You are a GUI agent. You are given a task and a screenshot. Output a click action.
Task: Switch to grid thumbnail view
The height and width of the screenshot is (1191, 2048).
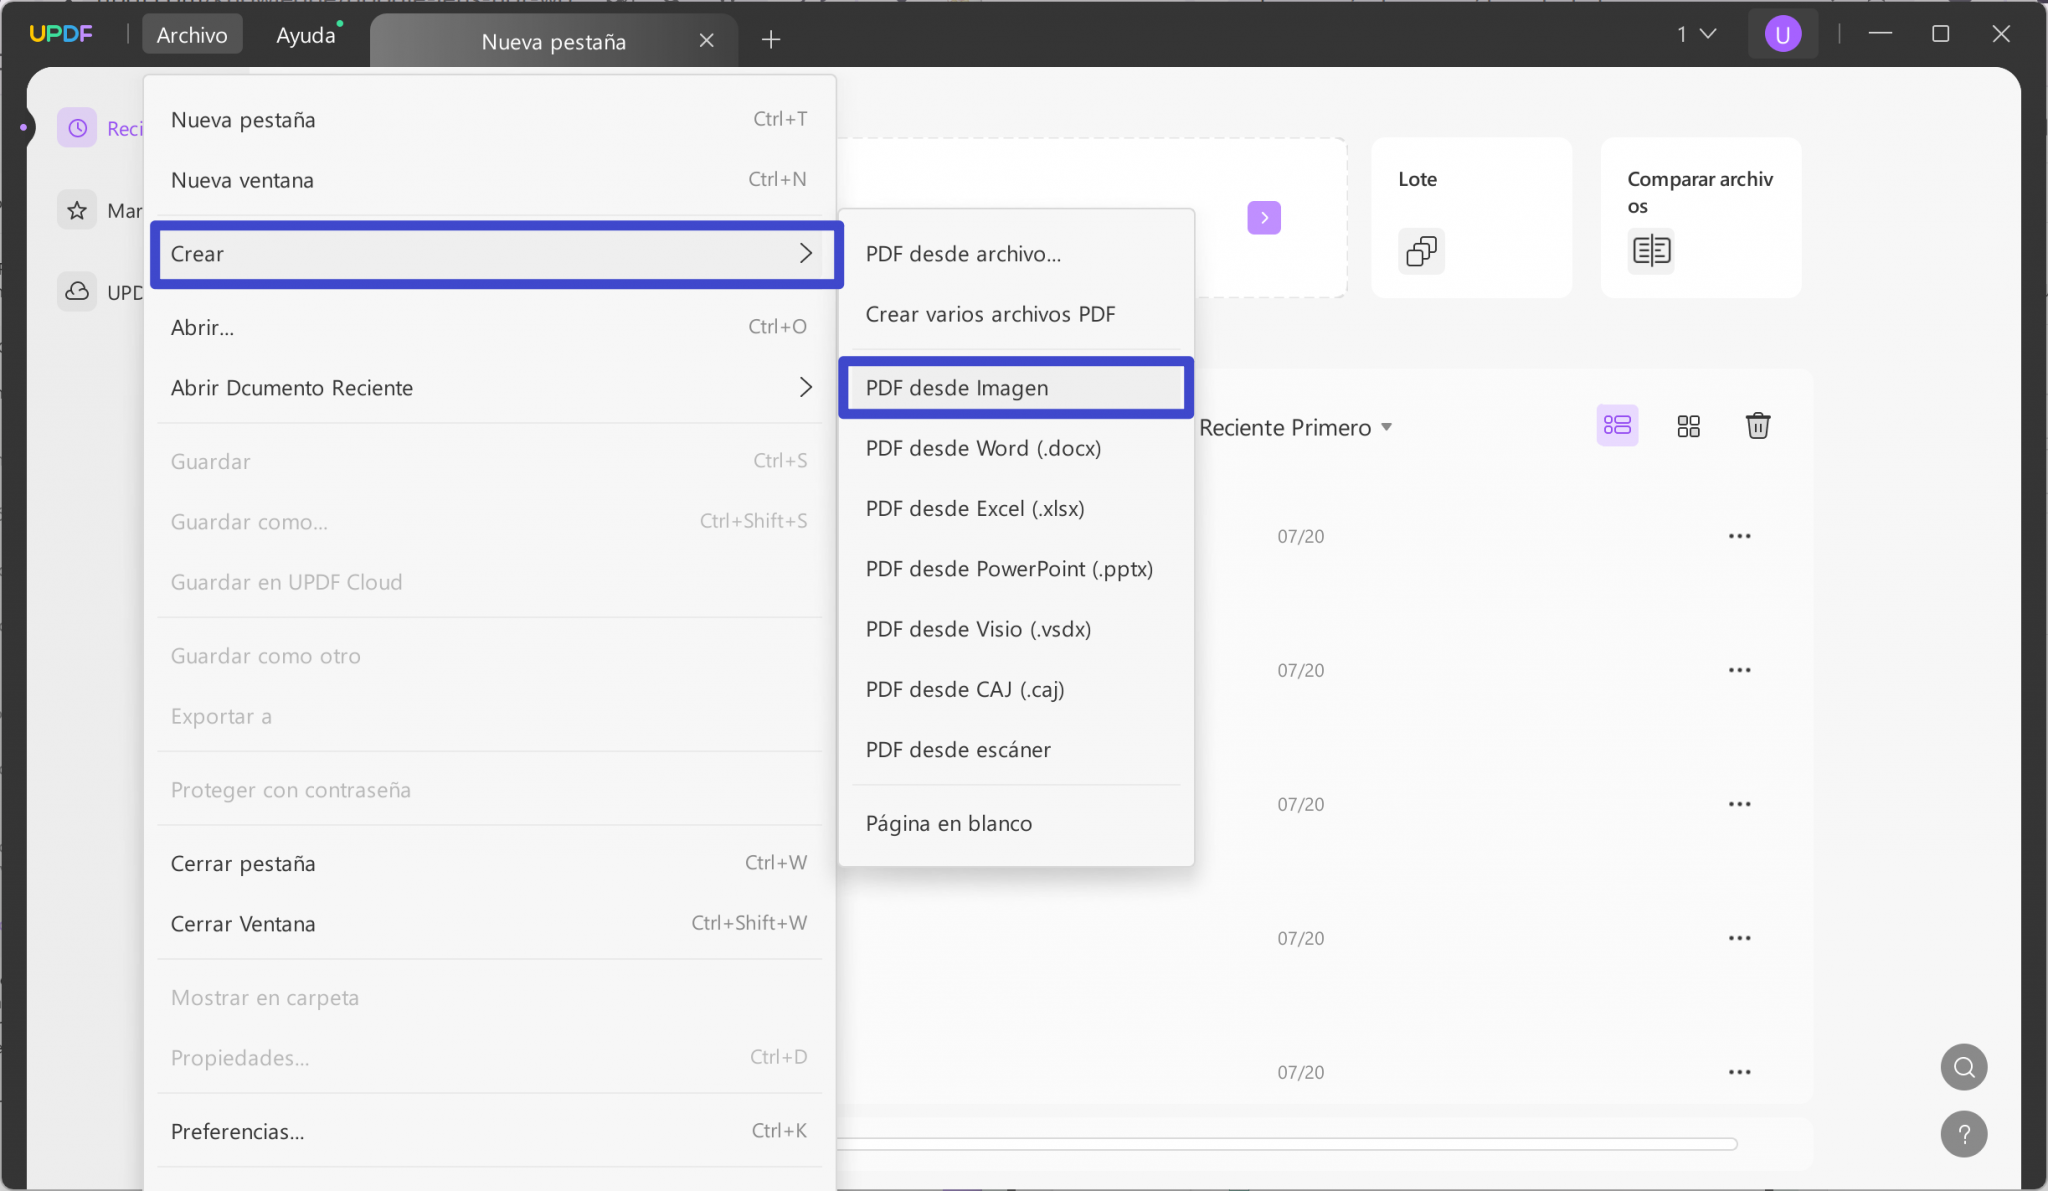click(1688, 426)
